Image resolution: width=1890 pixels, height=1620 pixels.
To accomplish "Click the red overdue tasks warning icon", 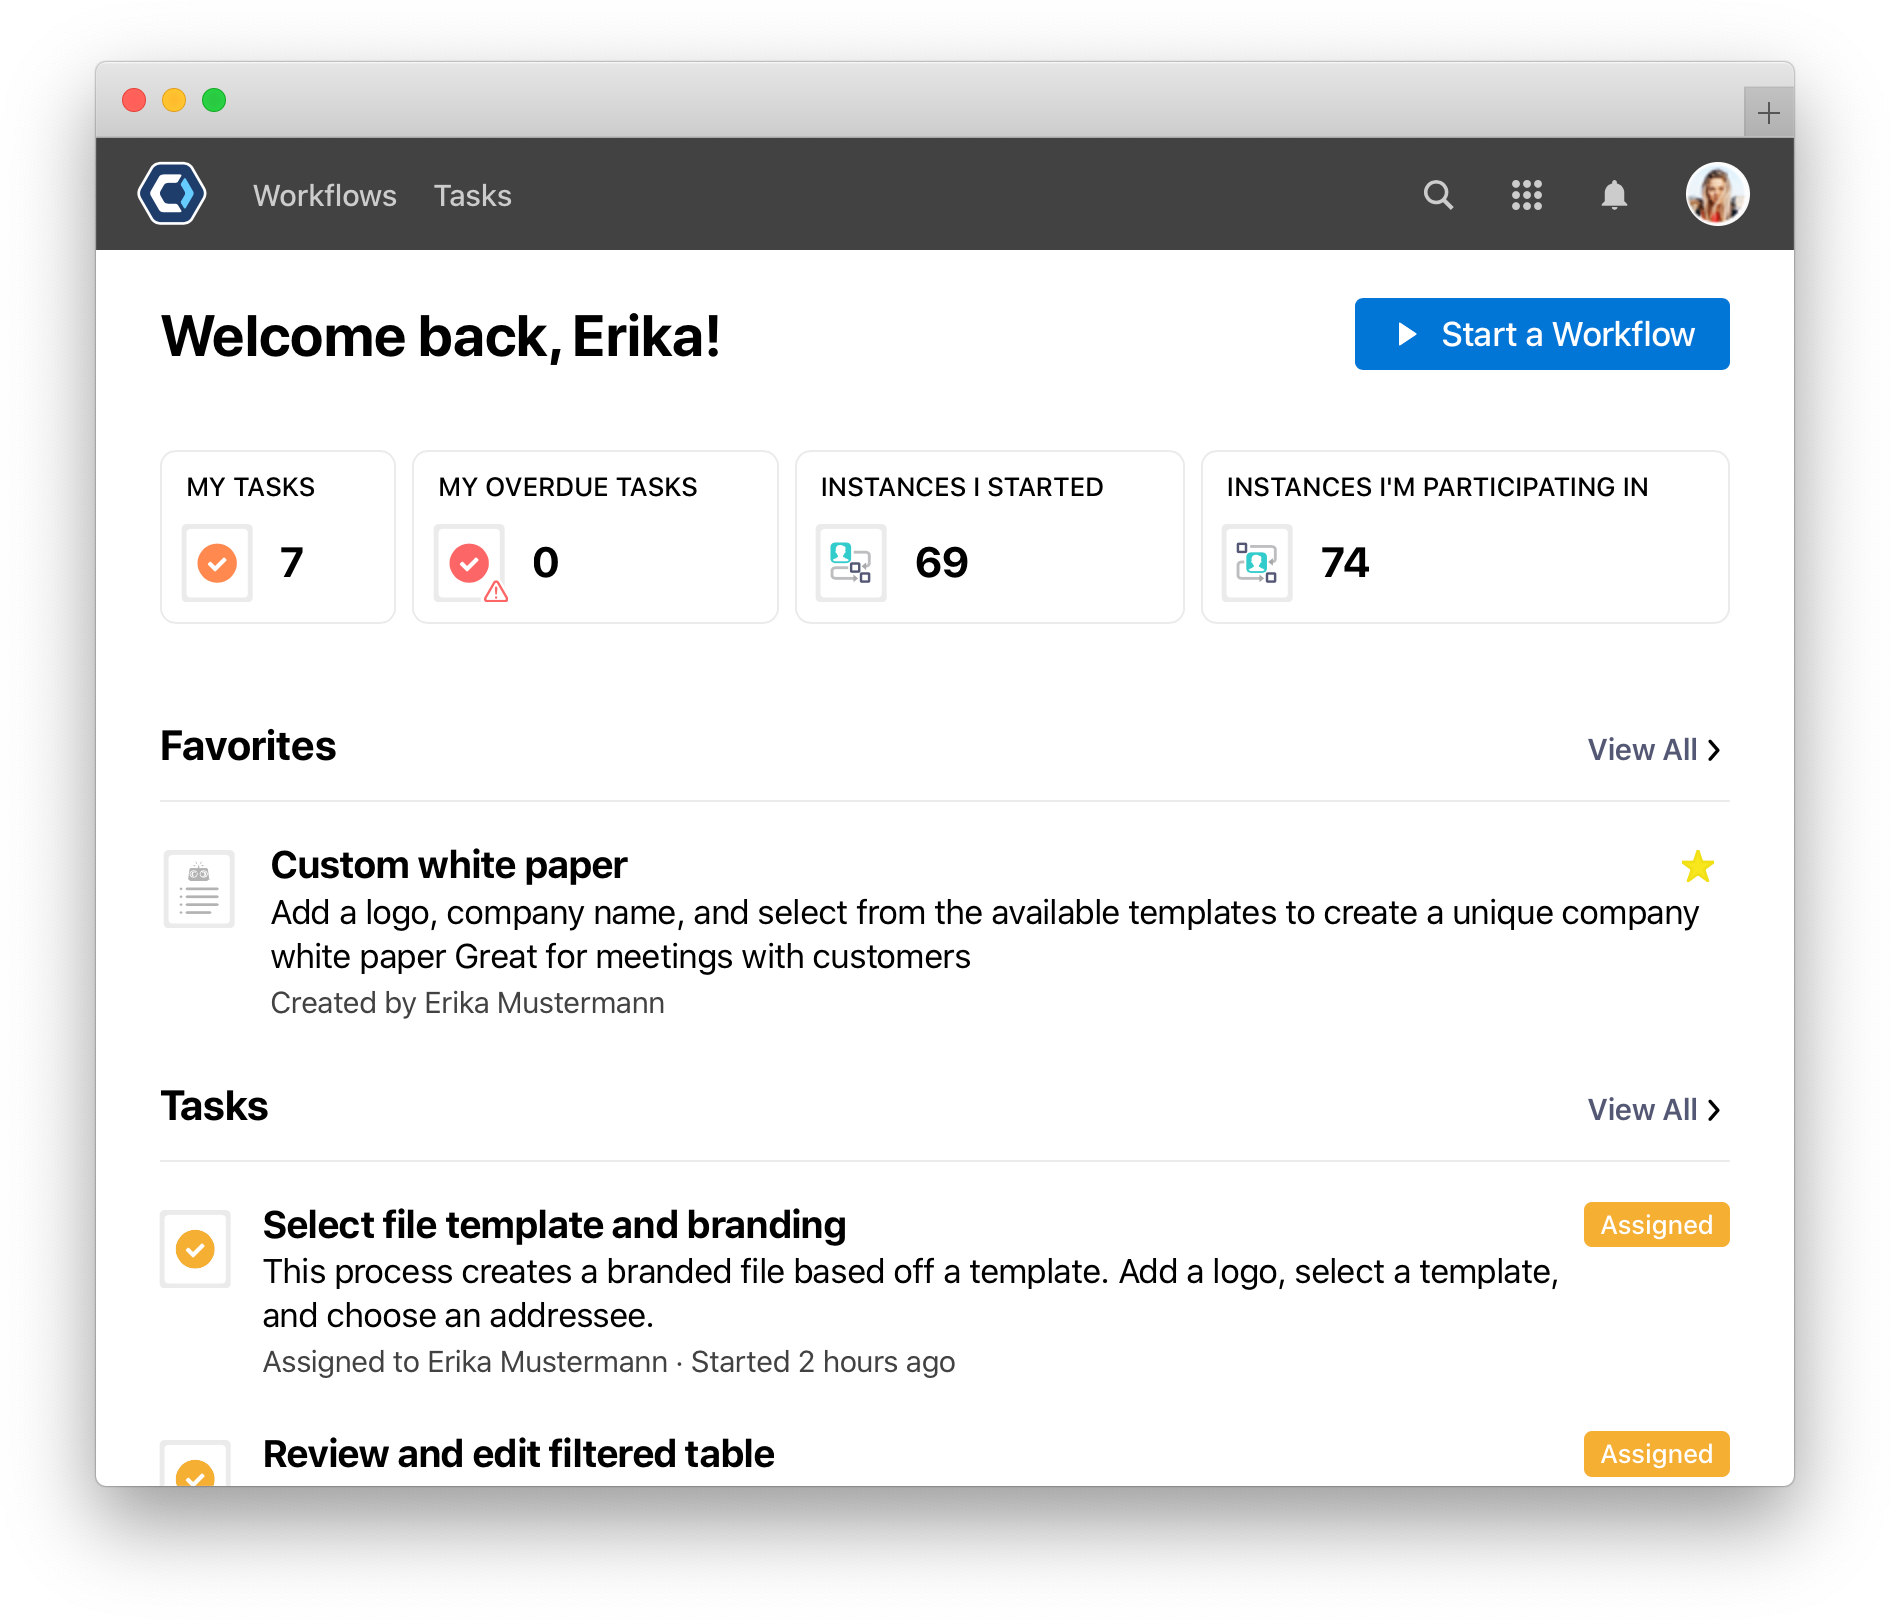I will pos(470,563).
